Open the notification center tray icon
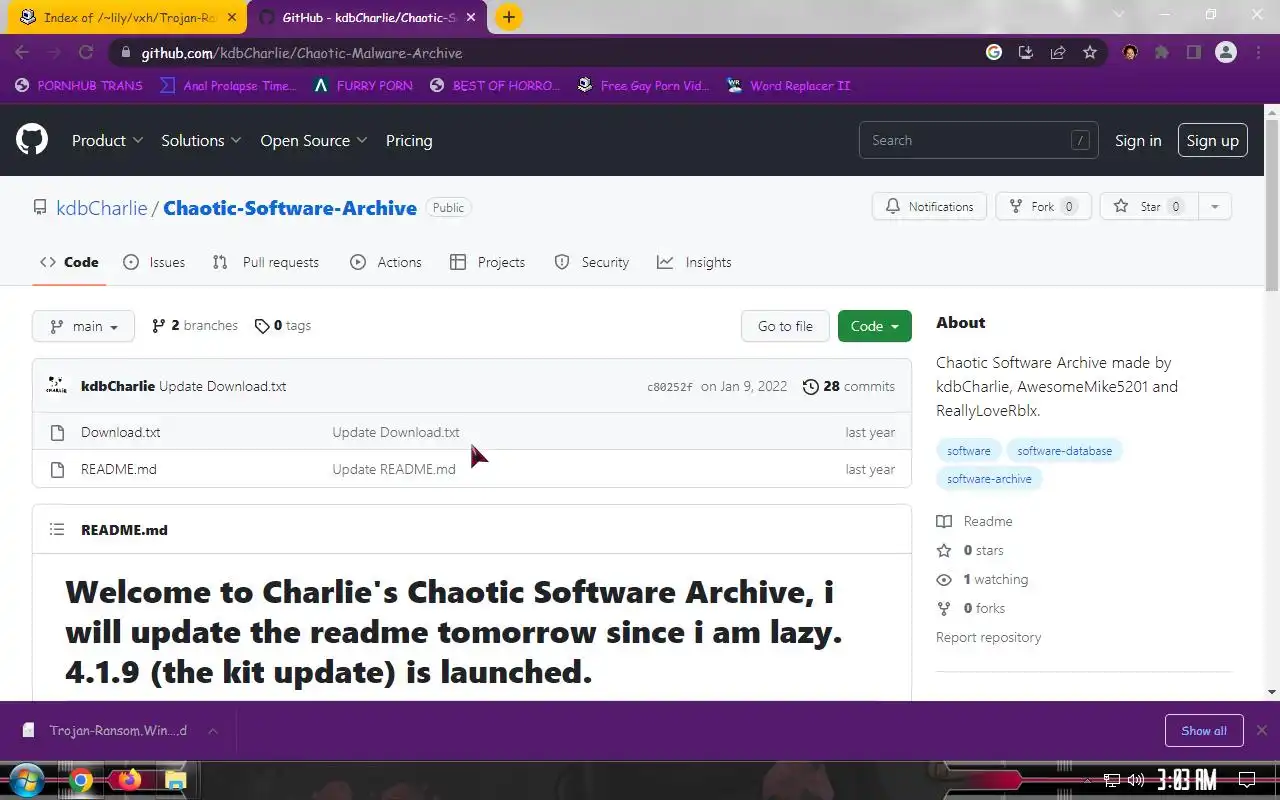This screenshot has height=800, width=1280. pyautogui.click(x=1247, y=780)
